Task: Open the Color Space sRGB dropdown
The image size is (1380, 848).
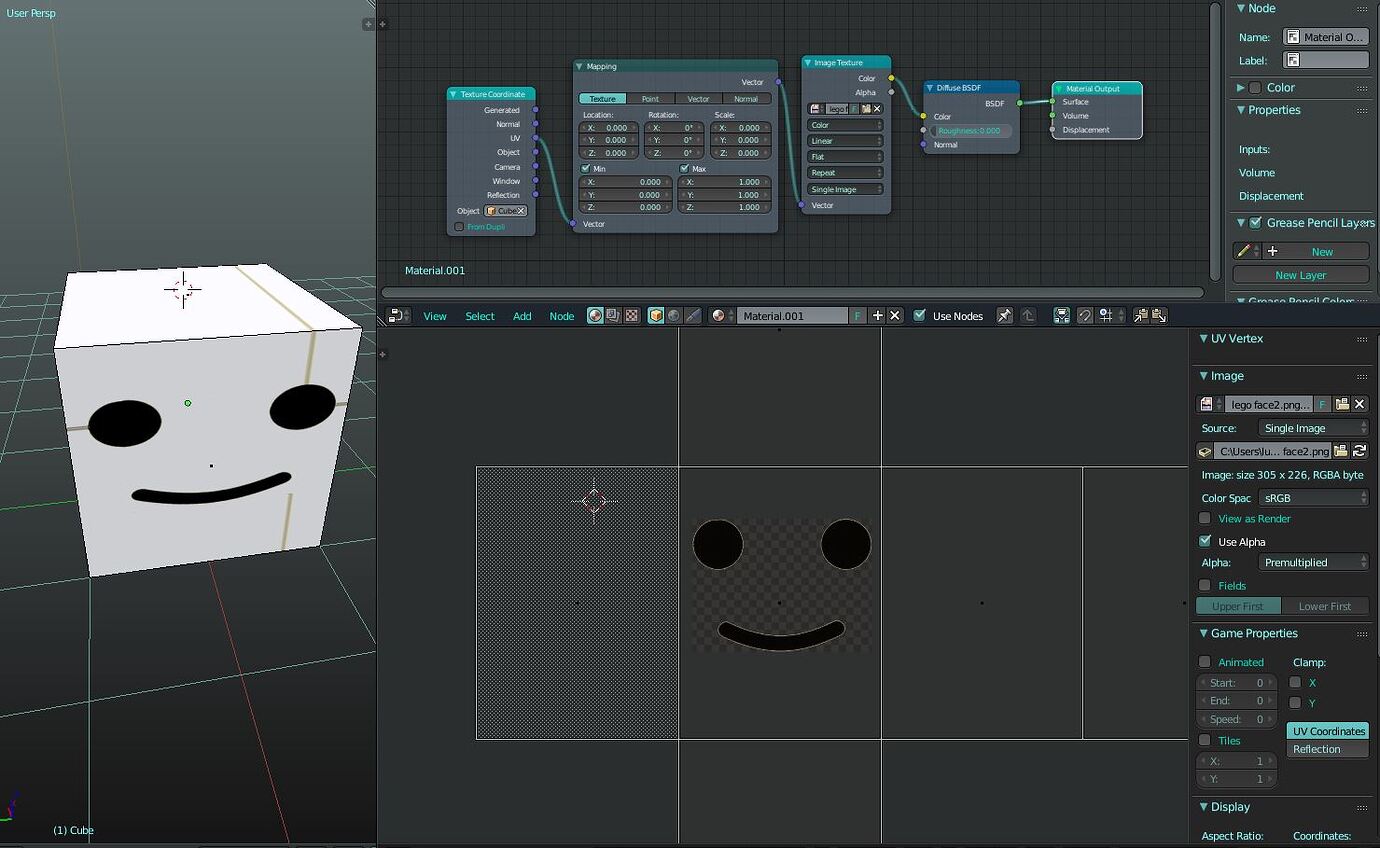Action: pyautogui.click(x=1313, y=498)
